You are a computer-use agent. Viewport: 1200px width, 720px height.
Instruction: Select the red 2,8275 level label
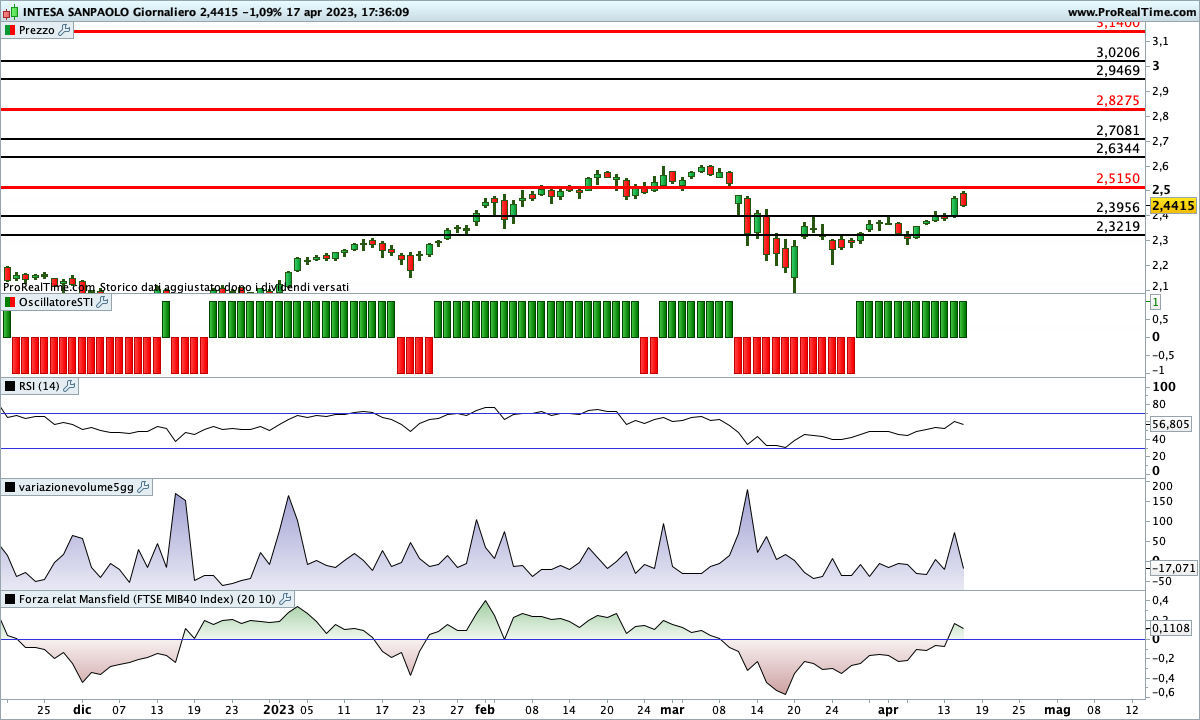(1118, 100)
